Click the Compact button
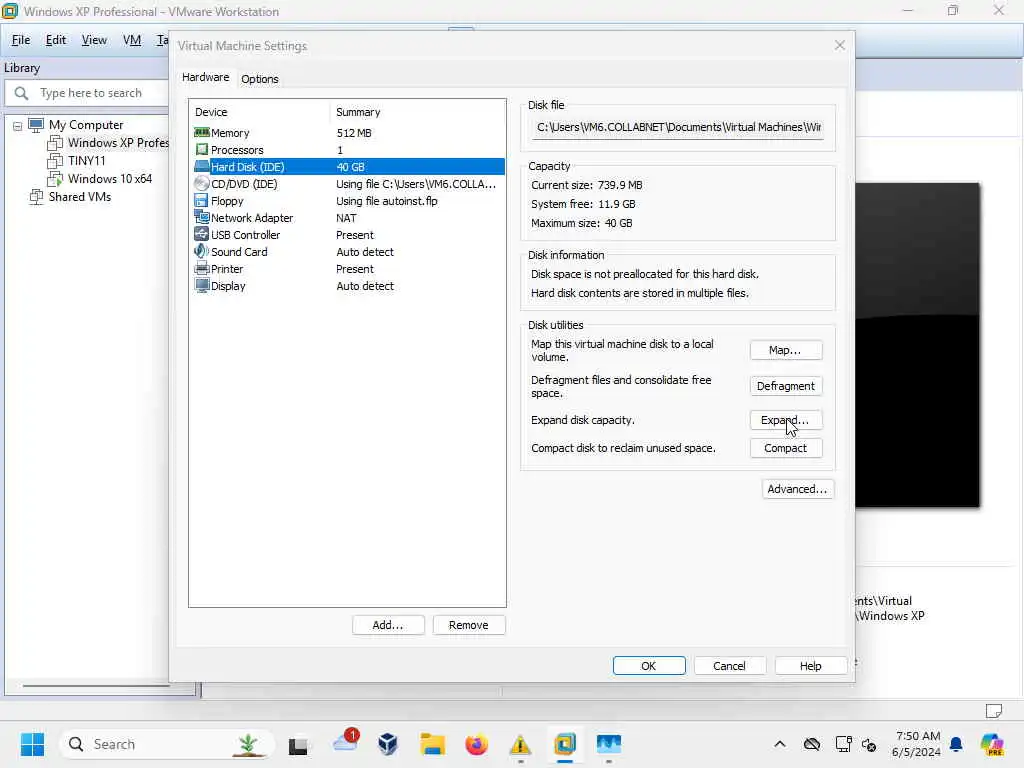The width and height of the screenshot is (1024, 768). tap(786, 448)
